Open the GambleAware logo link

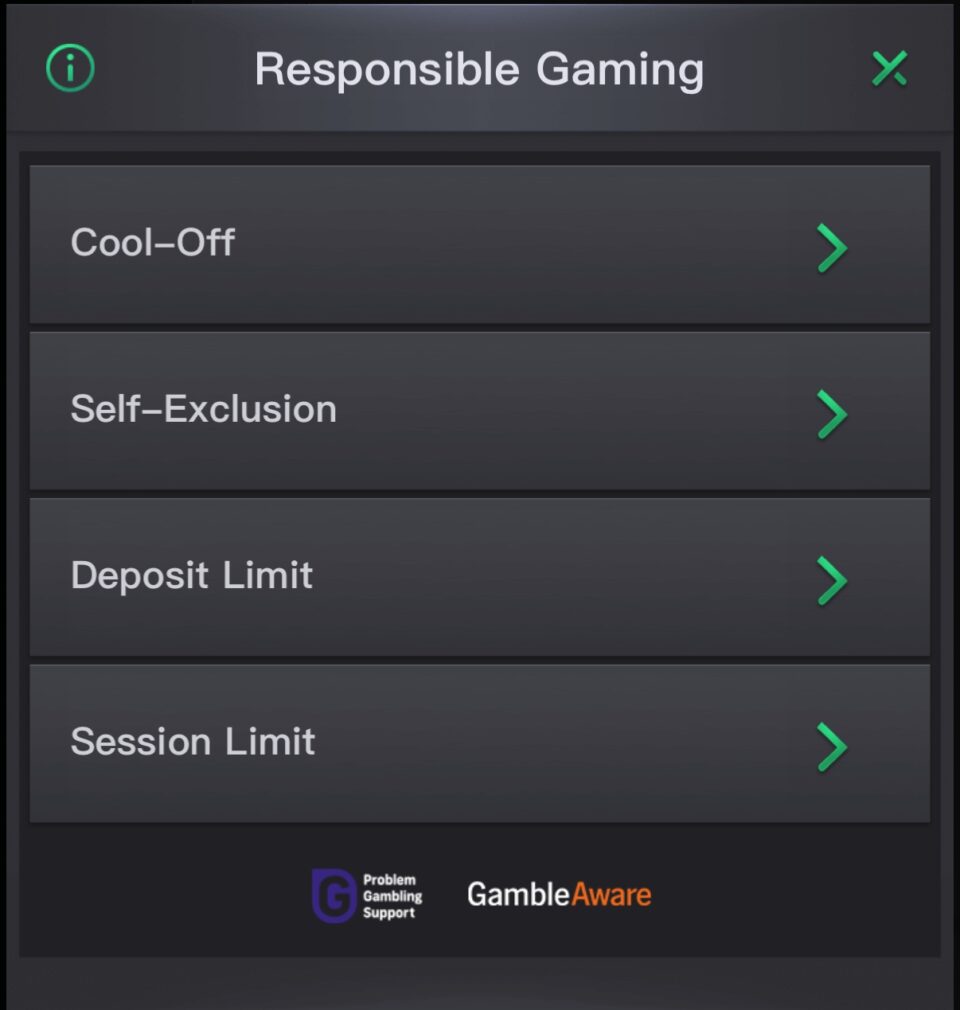pos(559,895)
